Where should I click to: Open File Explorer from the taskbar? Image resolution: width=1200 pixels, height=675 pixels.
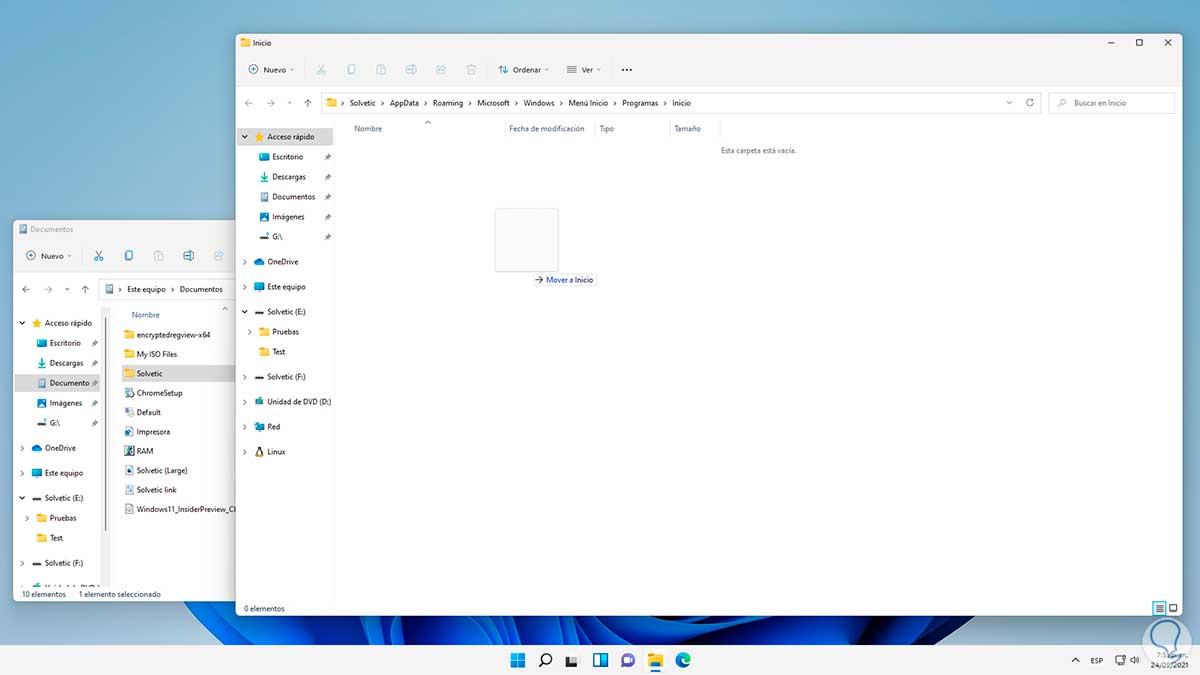[655, 660]
